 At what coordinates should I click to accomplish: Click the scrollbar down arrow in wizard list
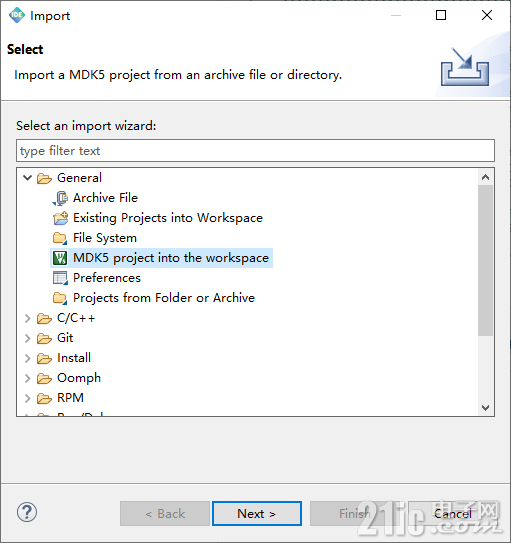tap(485, 408)
